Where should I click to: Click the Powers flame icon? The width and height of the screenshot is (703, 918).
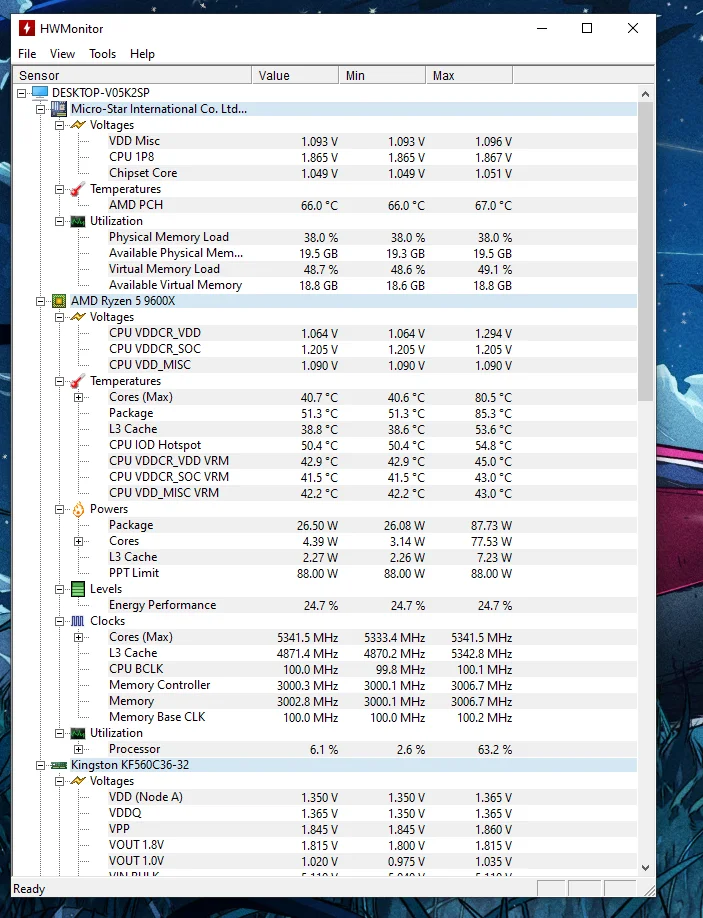(x=78, y=509)
